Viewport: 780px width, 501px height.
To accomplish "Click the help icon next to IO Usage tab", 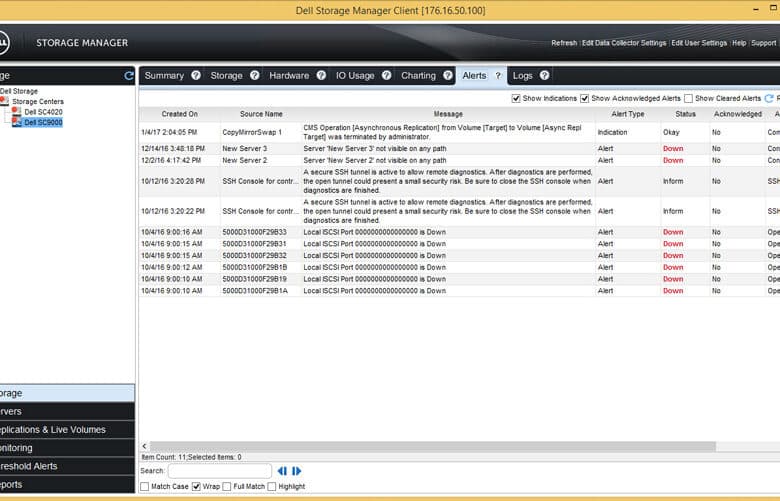I will [387, 75].
